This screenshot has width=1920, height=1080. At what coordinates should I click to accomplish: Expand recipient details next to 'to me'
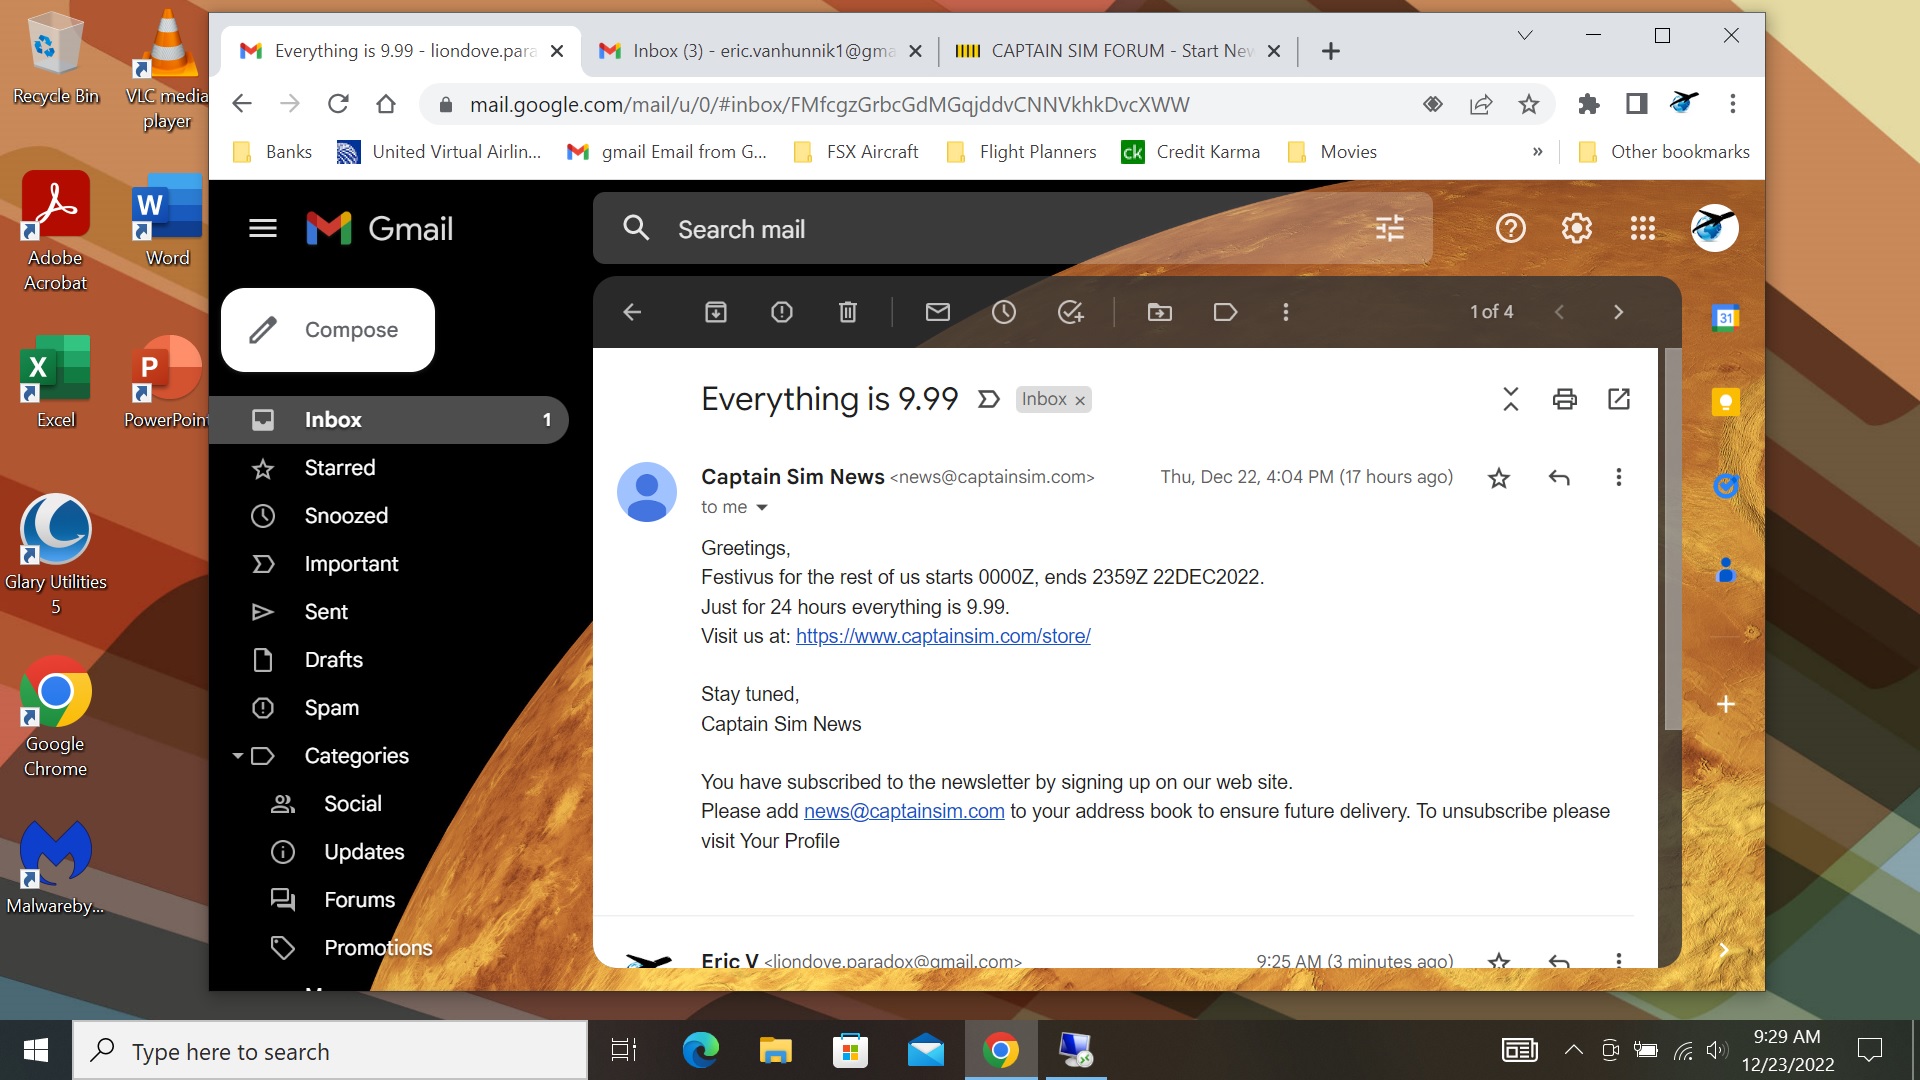[762, 507]
